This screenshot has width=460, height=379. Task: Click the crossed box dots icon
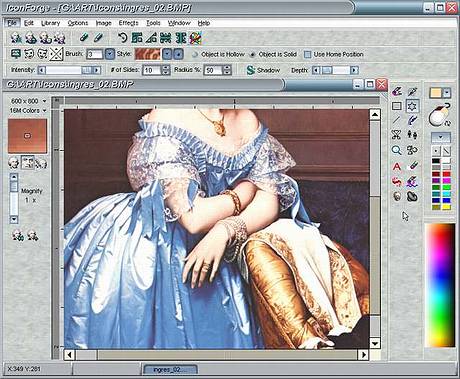click(56, 54)
